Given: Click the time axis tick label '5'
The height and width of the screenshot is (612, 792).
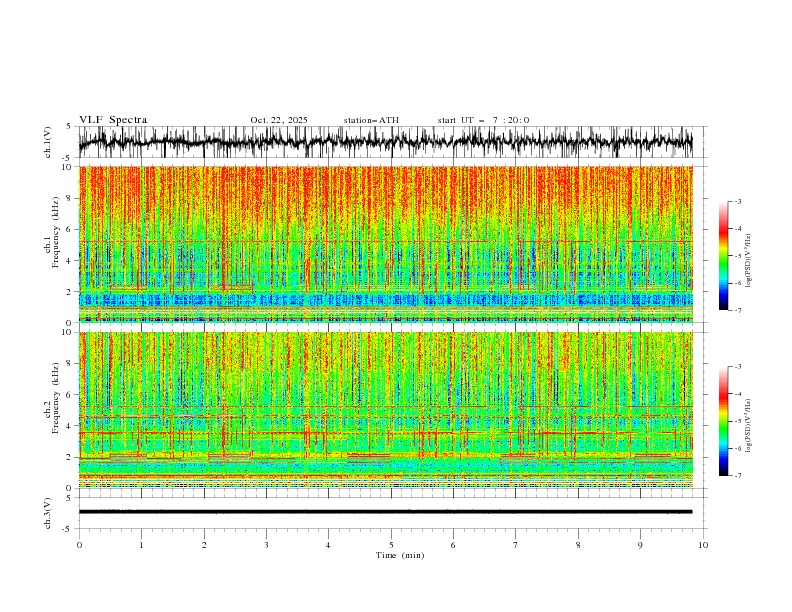Looking at the screenshot, I should 391,545.
